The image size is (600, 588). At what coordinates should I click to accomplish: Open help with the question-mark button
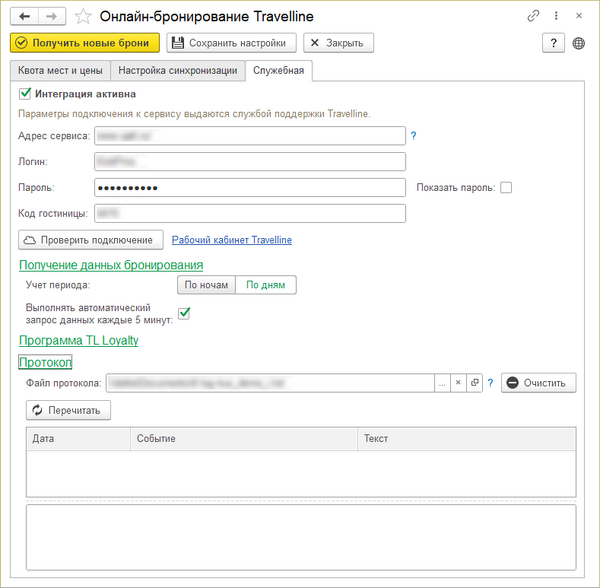[x=553, y=43]
